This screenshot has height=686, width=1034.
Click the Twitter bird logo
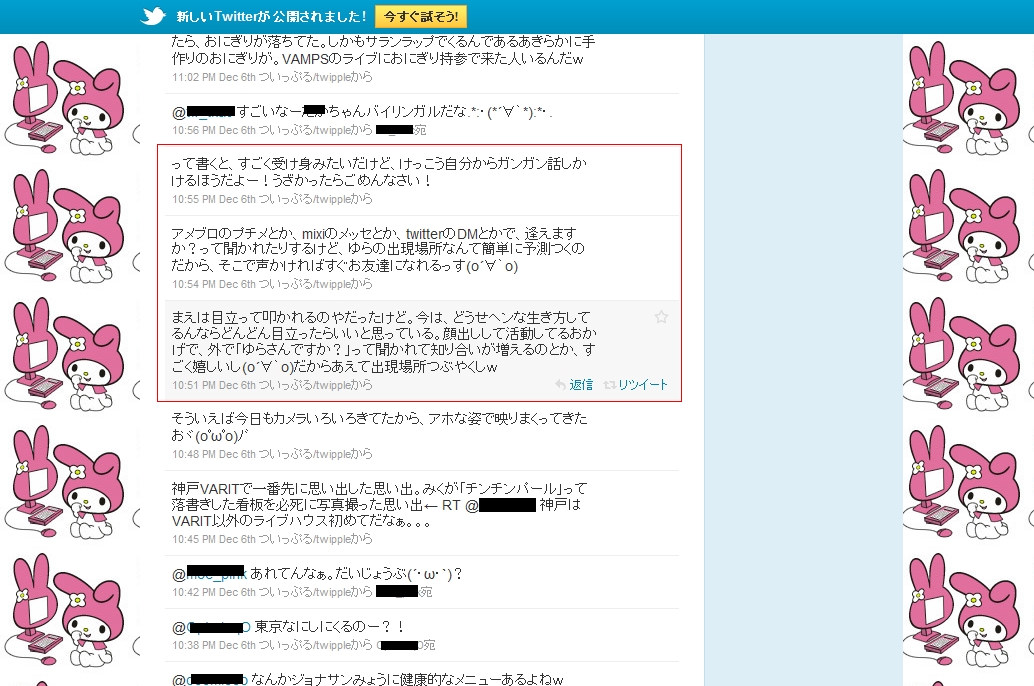152,16
